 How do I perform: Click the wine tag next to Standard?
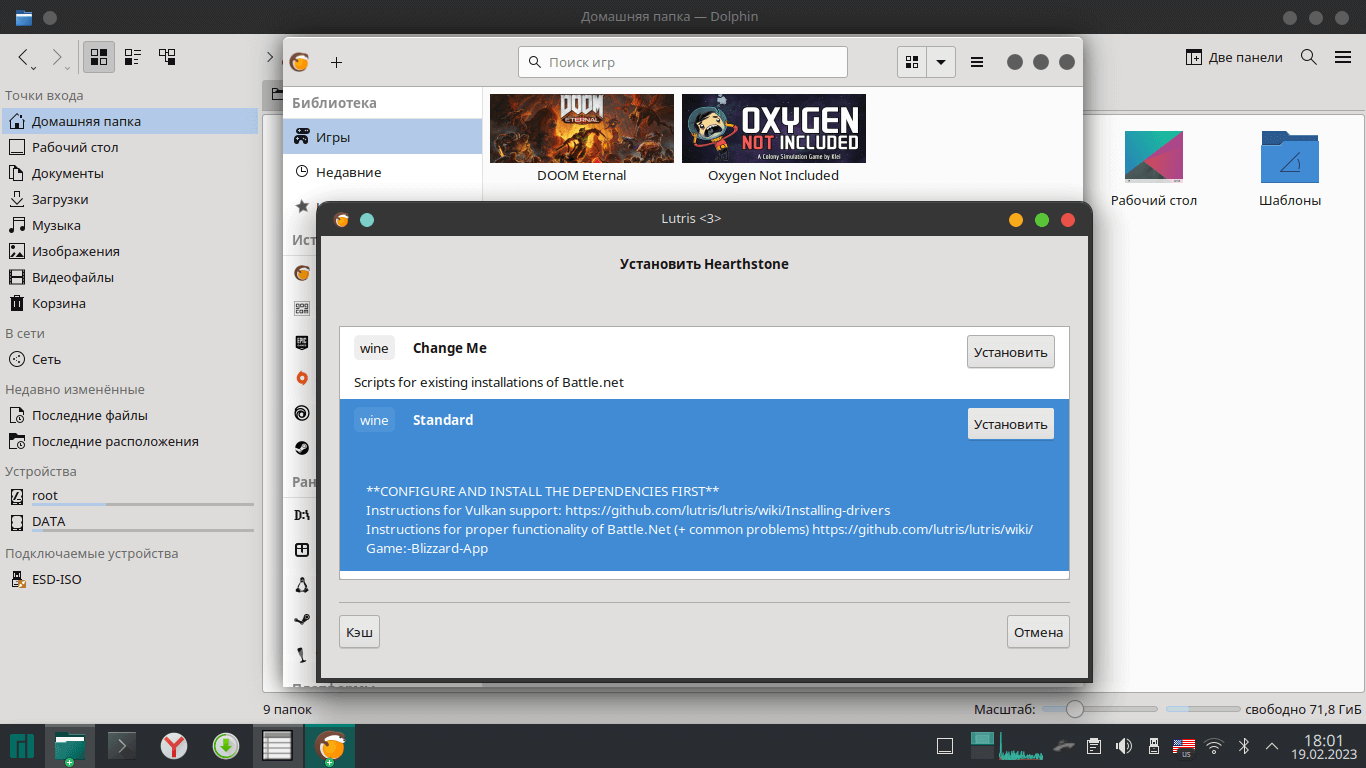[x=374, y=420]
